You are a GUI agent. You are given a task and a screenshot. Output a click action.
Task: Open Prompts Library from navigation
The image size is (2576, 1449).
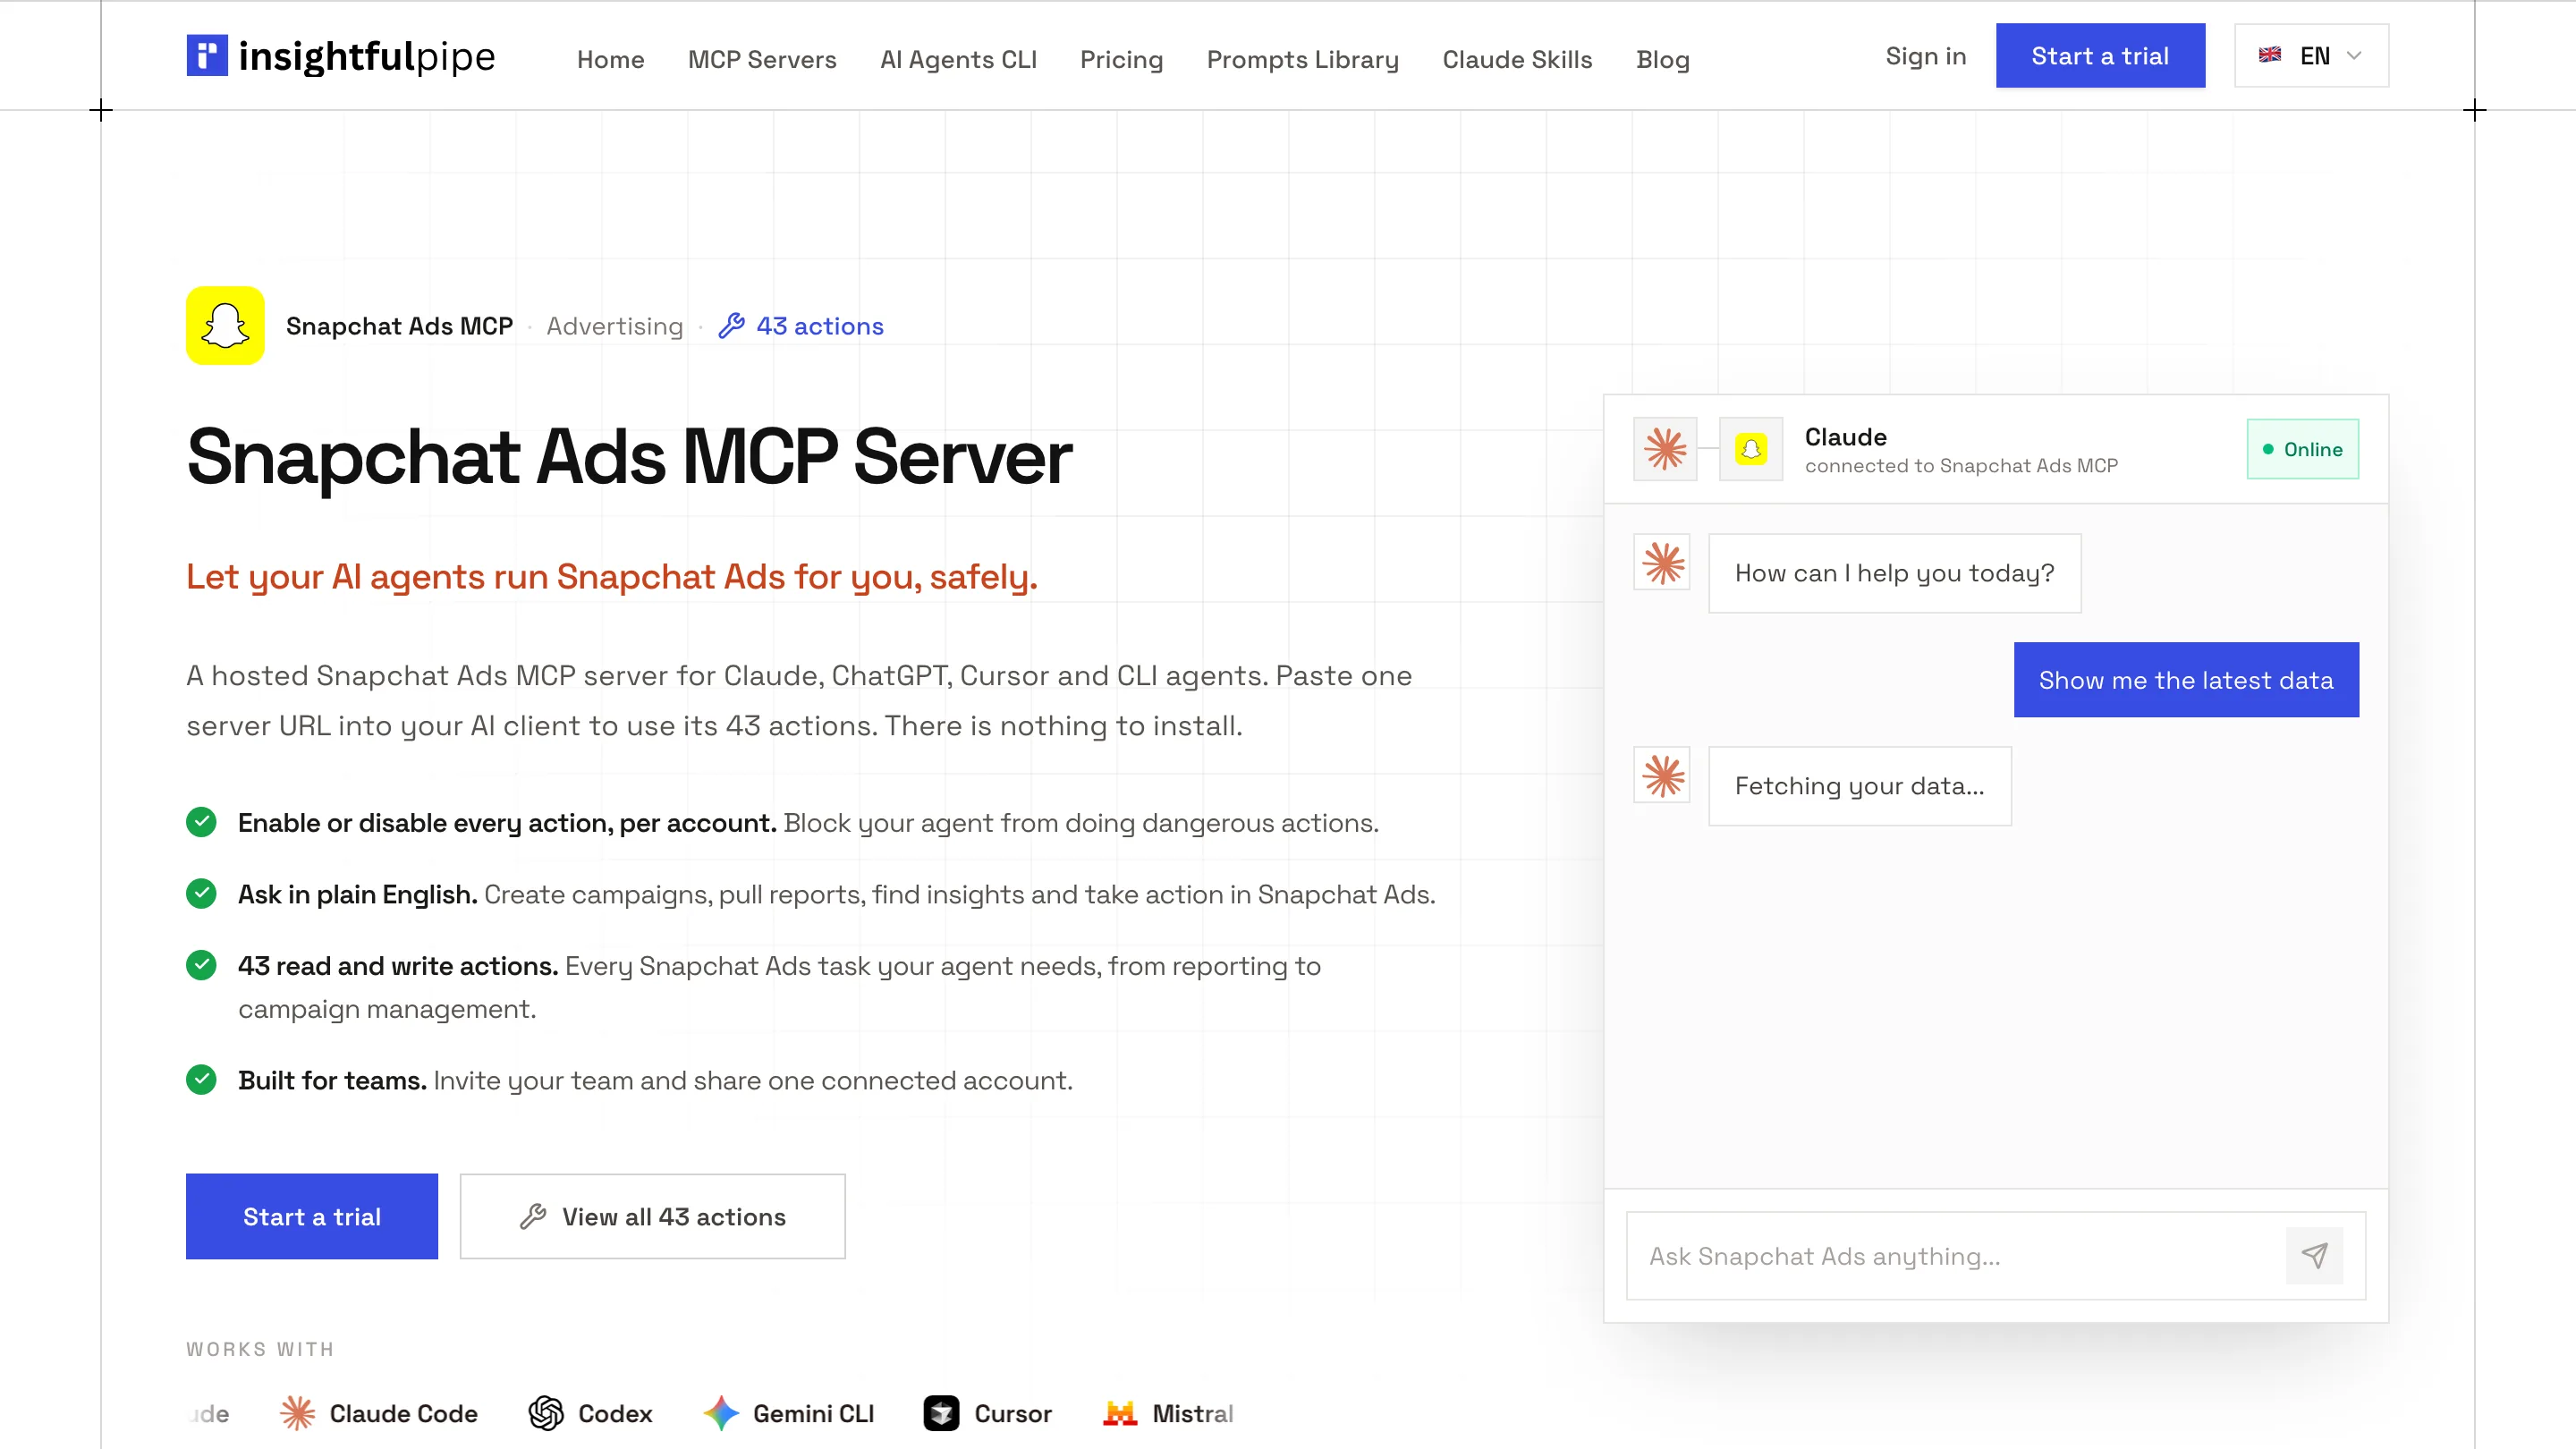pyautogui.click(x=1302, y=60)
